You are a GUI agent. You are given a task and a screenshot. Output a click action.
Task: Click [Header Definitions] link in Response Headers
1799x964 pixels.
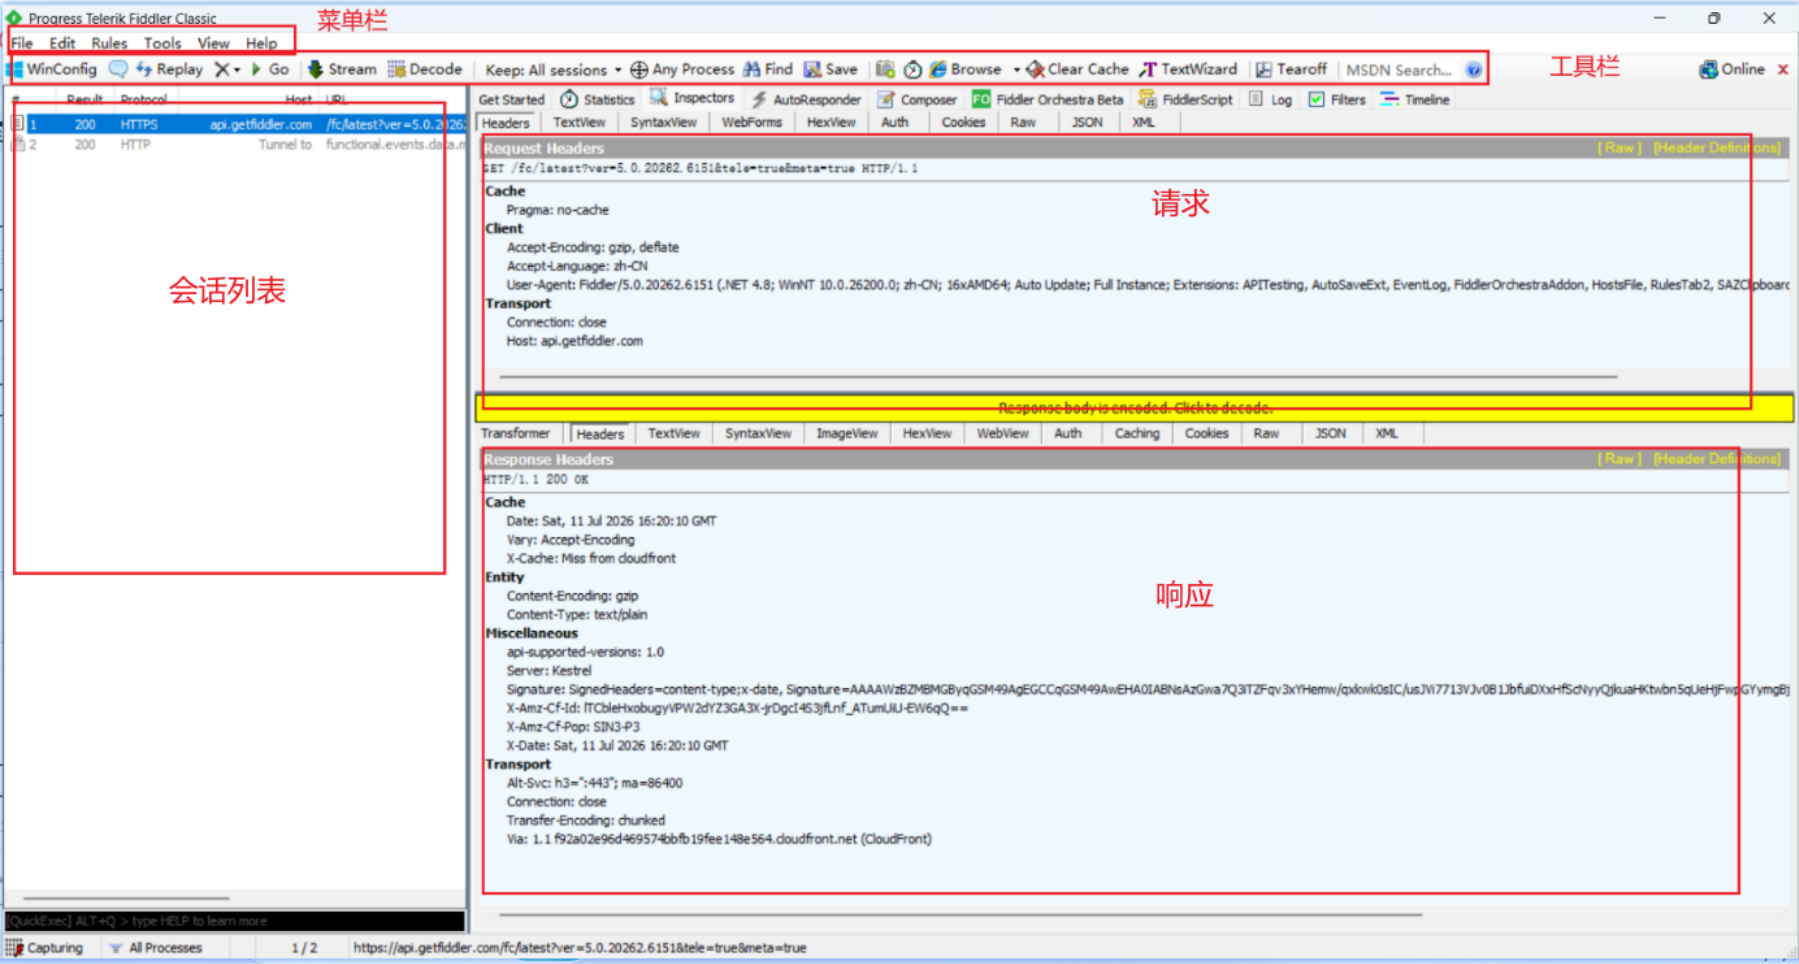1717,459
